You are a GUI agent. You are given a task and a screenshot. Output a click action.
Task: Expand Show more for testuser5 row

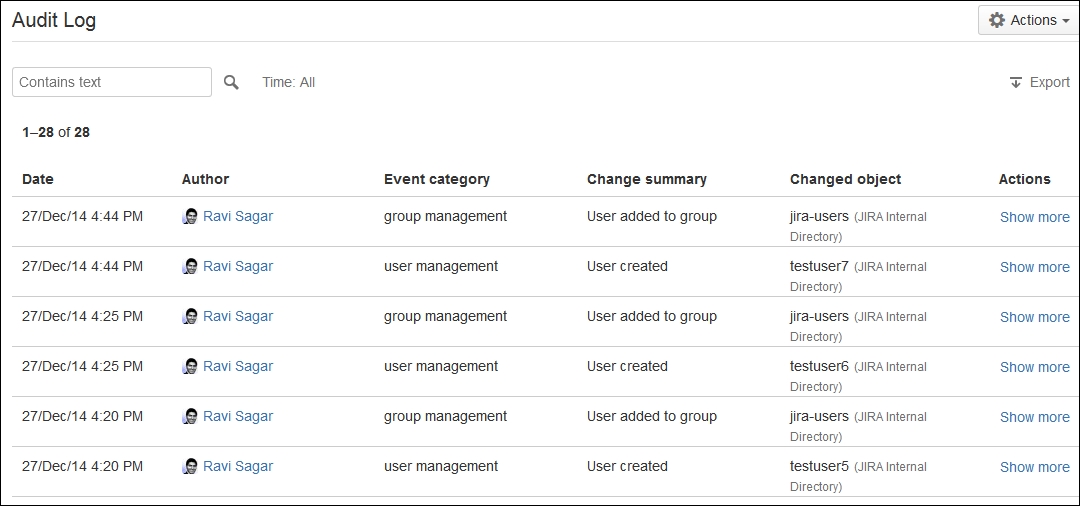[1035, 467]
